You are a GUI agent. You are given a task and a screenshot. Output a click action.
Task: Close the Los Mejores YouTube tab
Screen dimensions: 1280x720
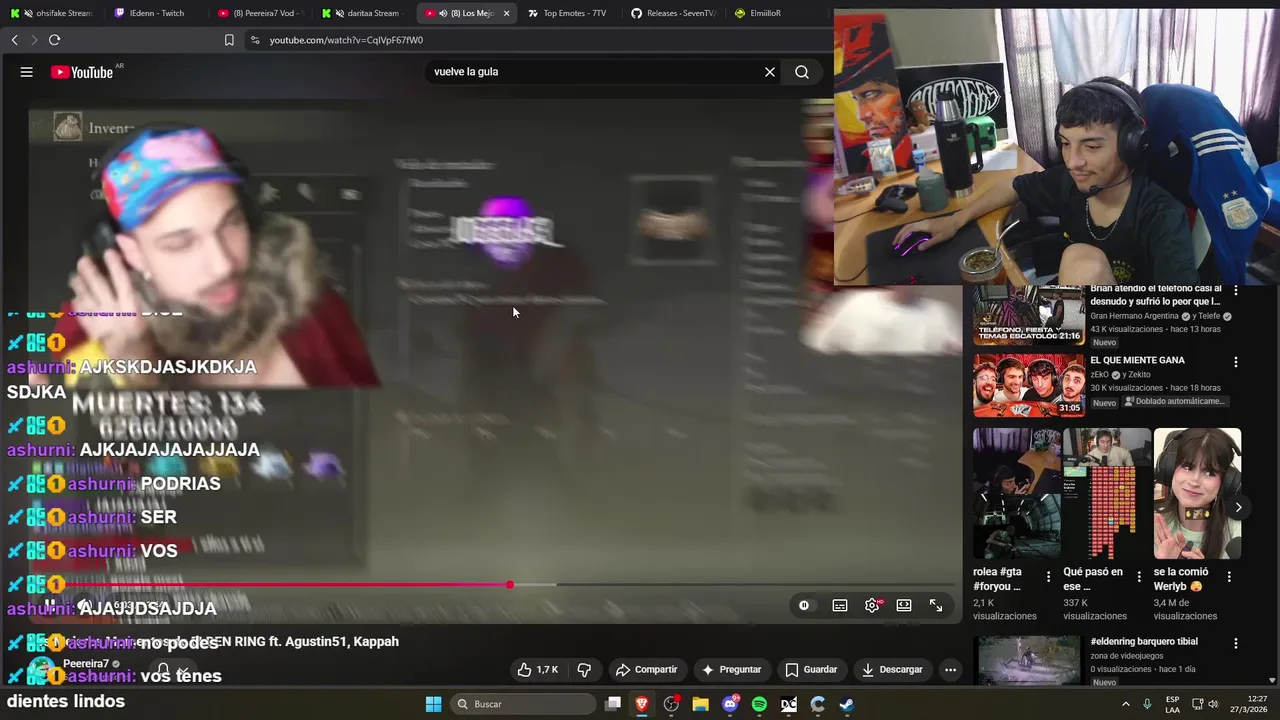[506, 13]
